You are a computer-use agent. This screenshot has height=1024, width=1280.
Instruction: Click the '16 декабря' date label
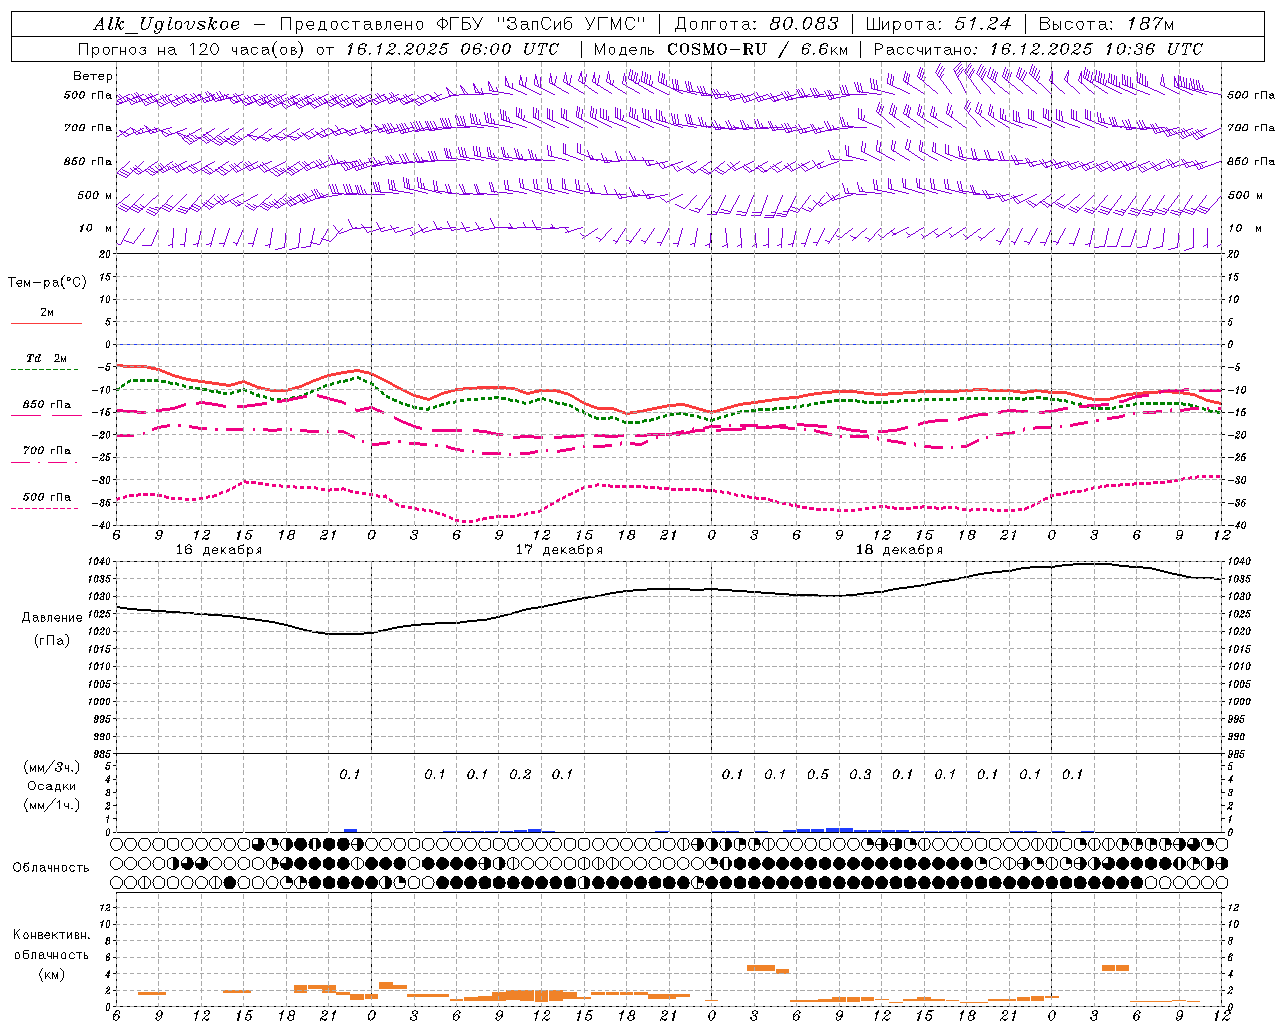coord(219,550)
